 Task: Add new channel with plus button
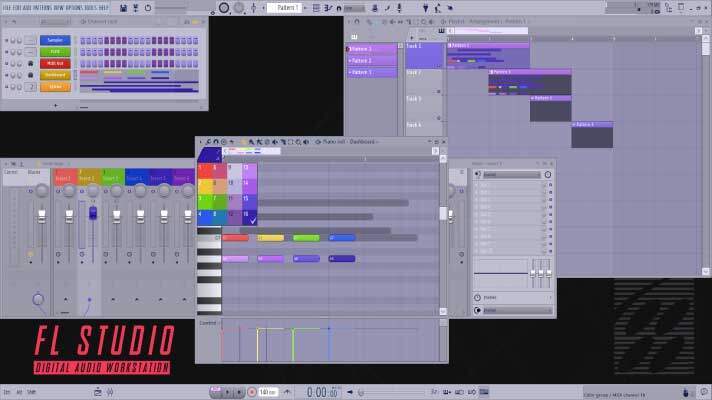pos(54,104)
